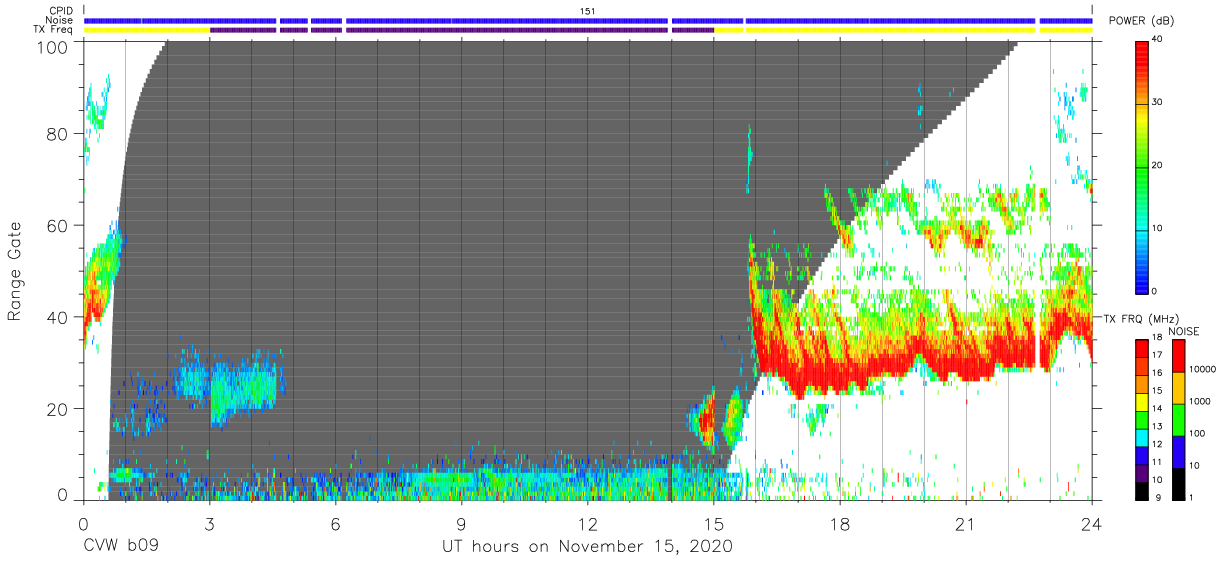
Task: Click the CPID value "151"
Action: pyautogui.click(x=587, y=11)
